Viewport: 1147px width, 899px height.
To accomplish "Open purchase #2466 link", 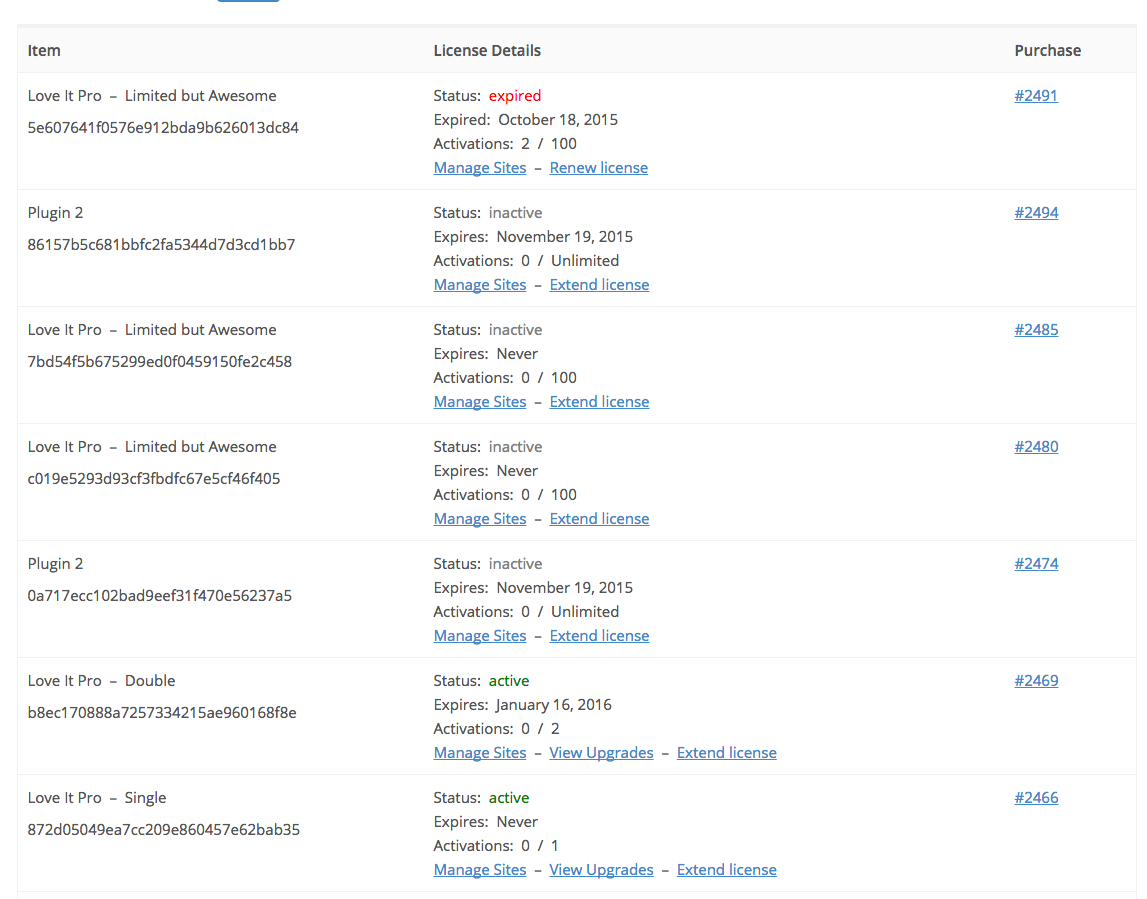I will (x=1036, y=798).
